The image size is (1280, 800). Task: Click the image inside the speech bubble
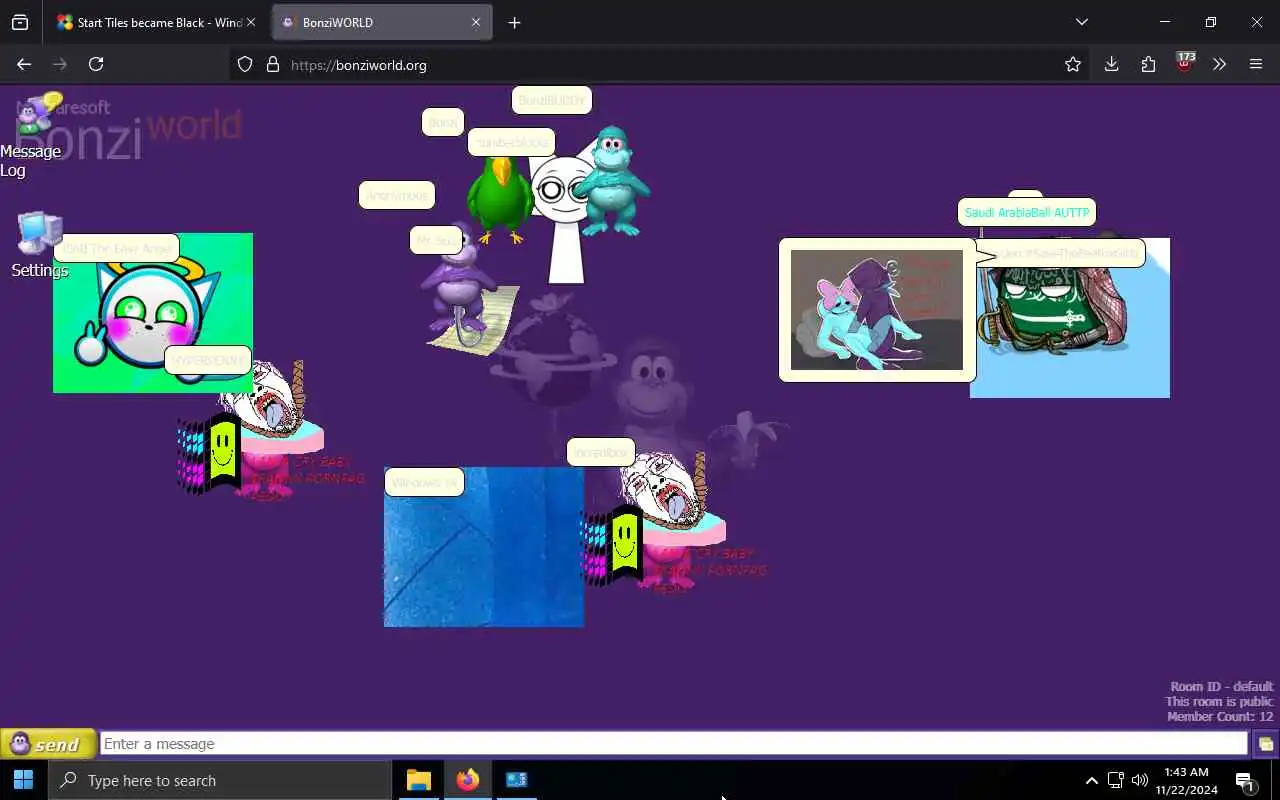click(x=877, y=310)
